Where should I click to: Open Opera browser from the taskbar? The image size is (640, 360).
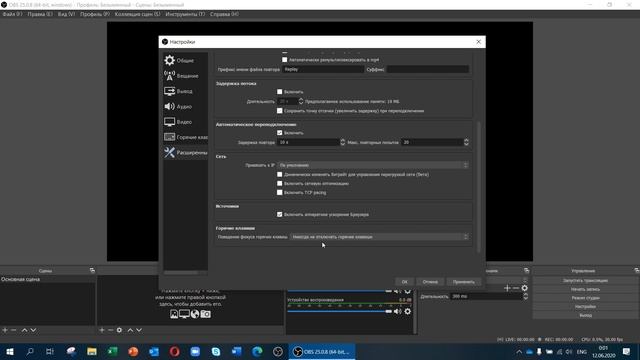pos(174,351)
